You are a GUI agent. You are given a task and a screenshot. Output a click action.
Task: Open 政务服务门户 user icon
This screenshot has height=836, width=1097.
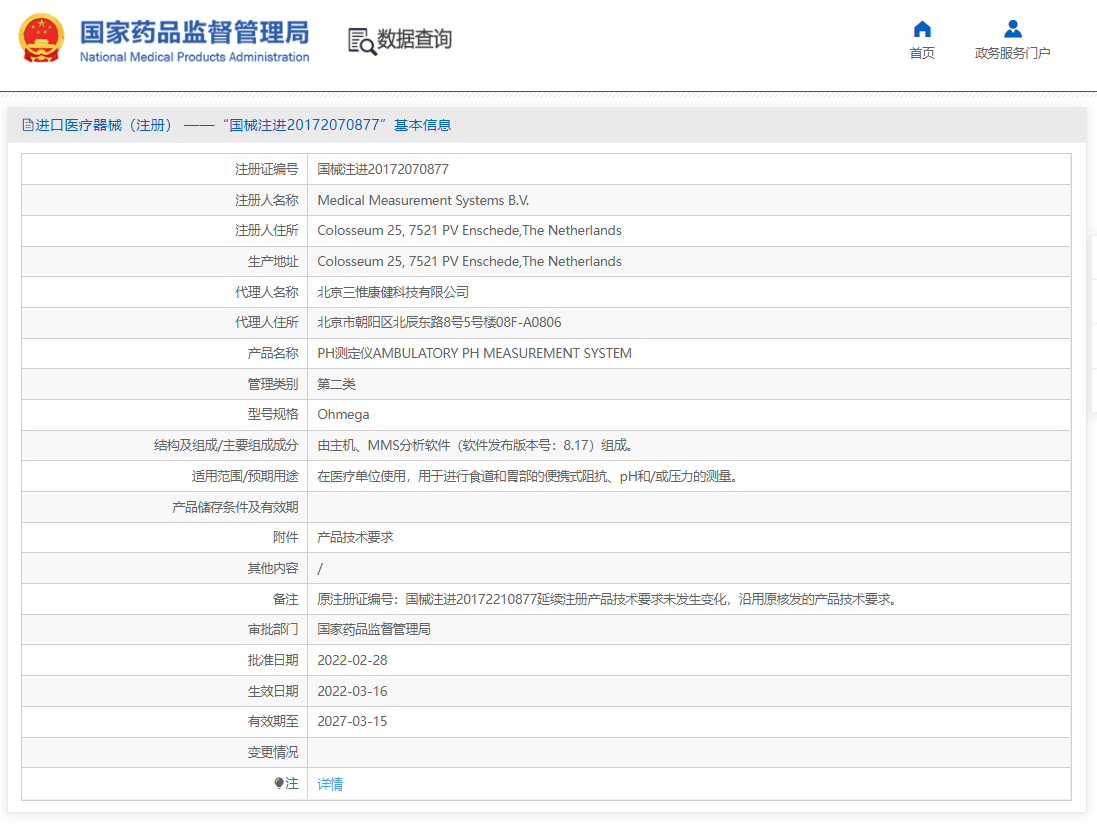(1012, 29)
